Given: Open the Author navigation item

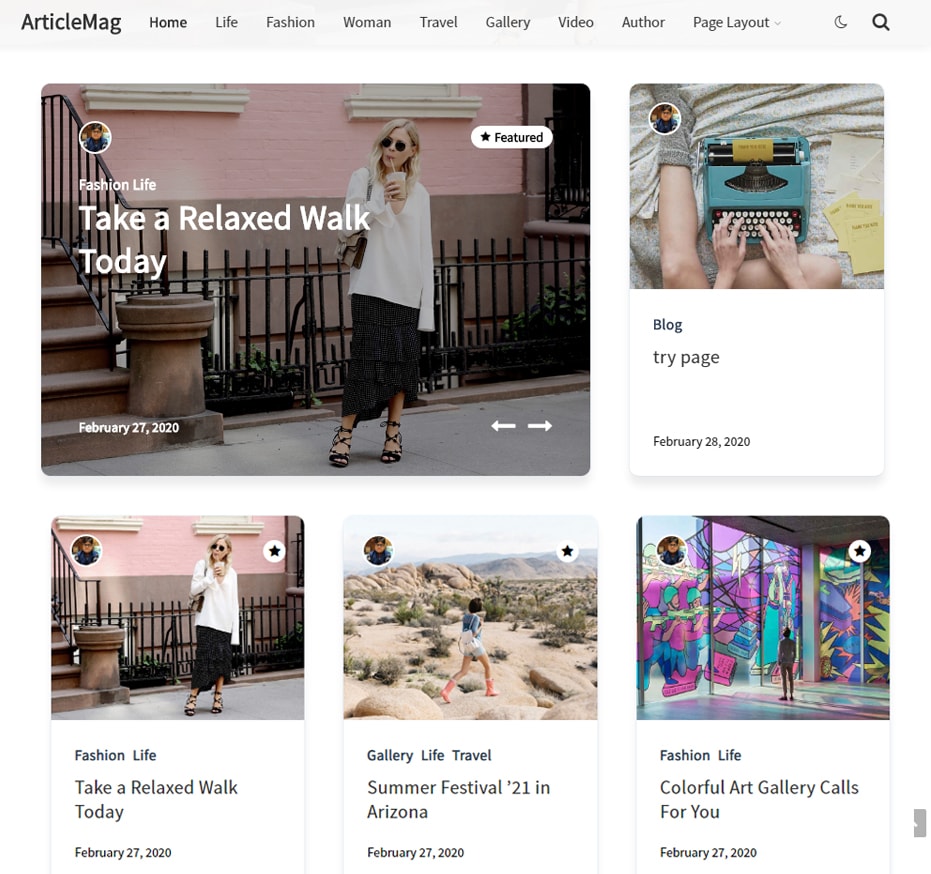Looking at the screenshot, I should 643,23.
